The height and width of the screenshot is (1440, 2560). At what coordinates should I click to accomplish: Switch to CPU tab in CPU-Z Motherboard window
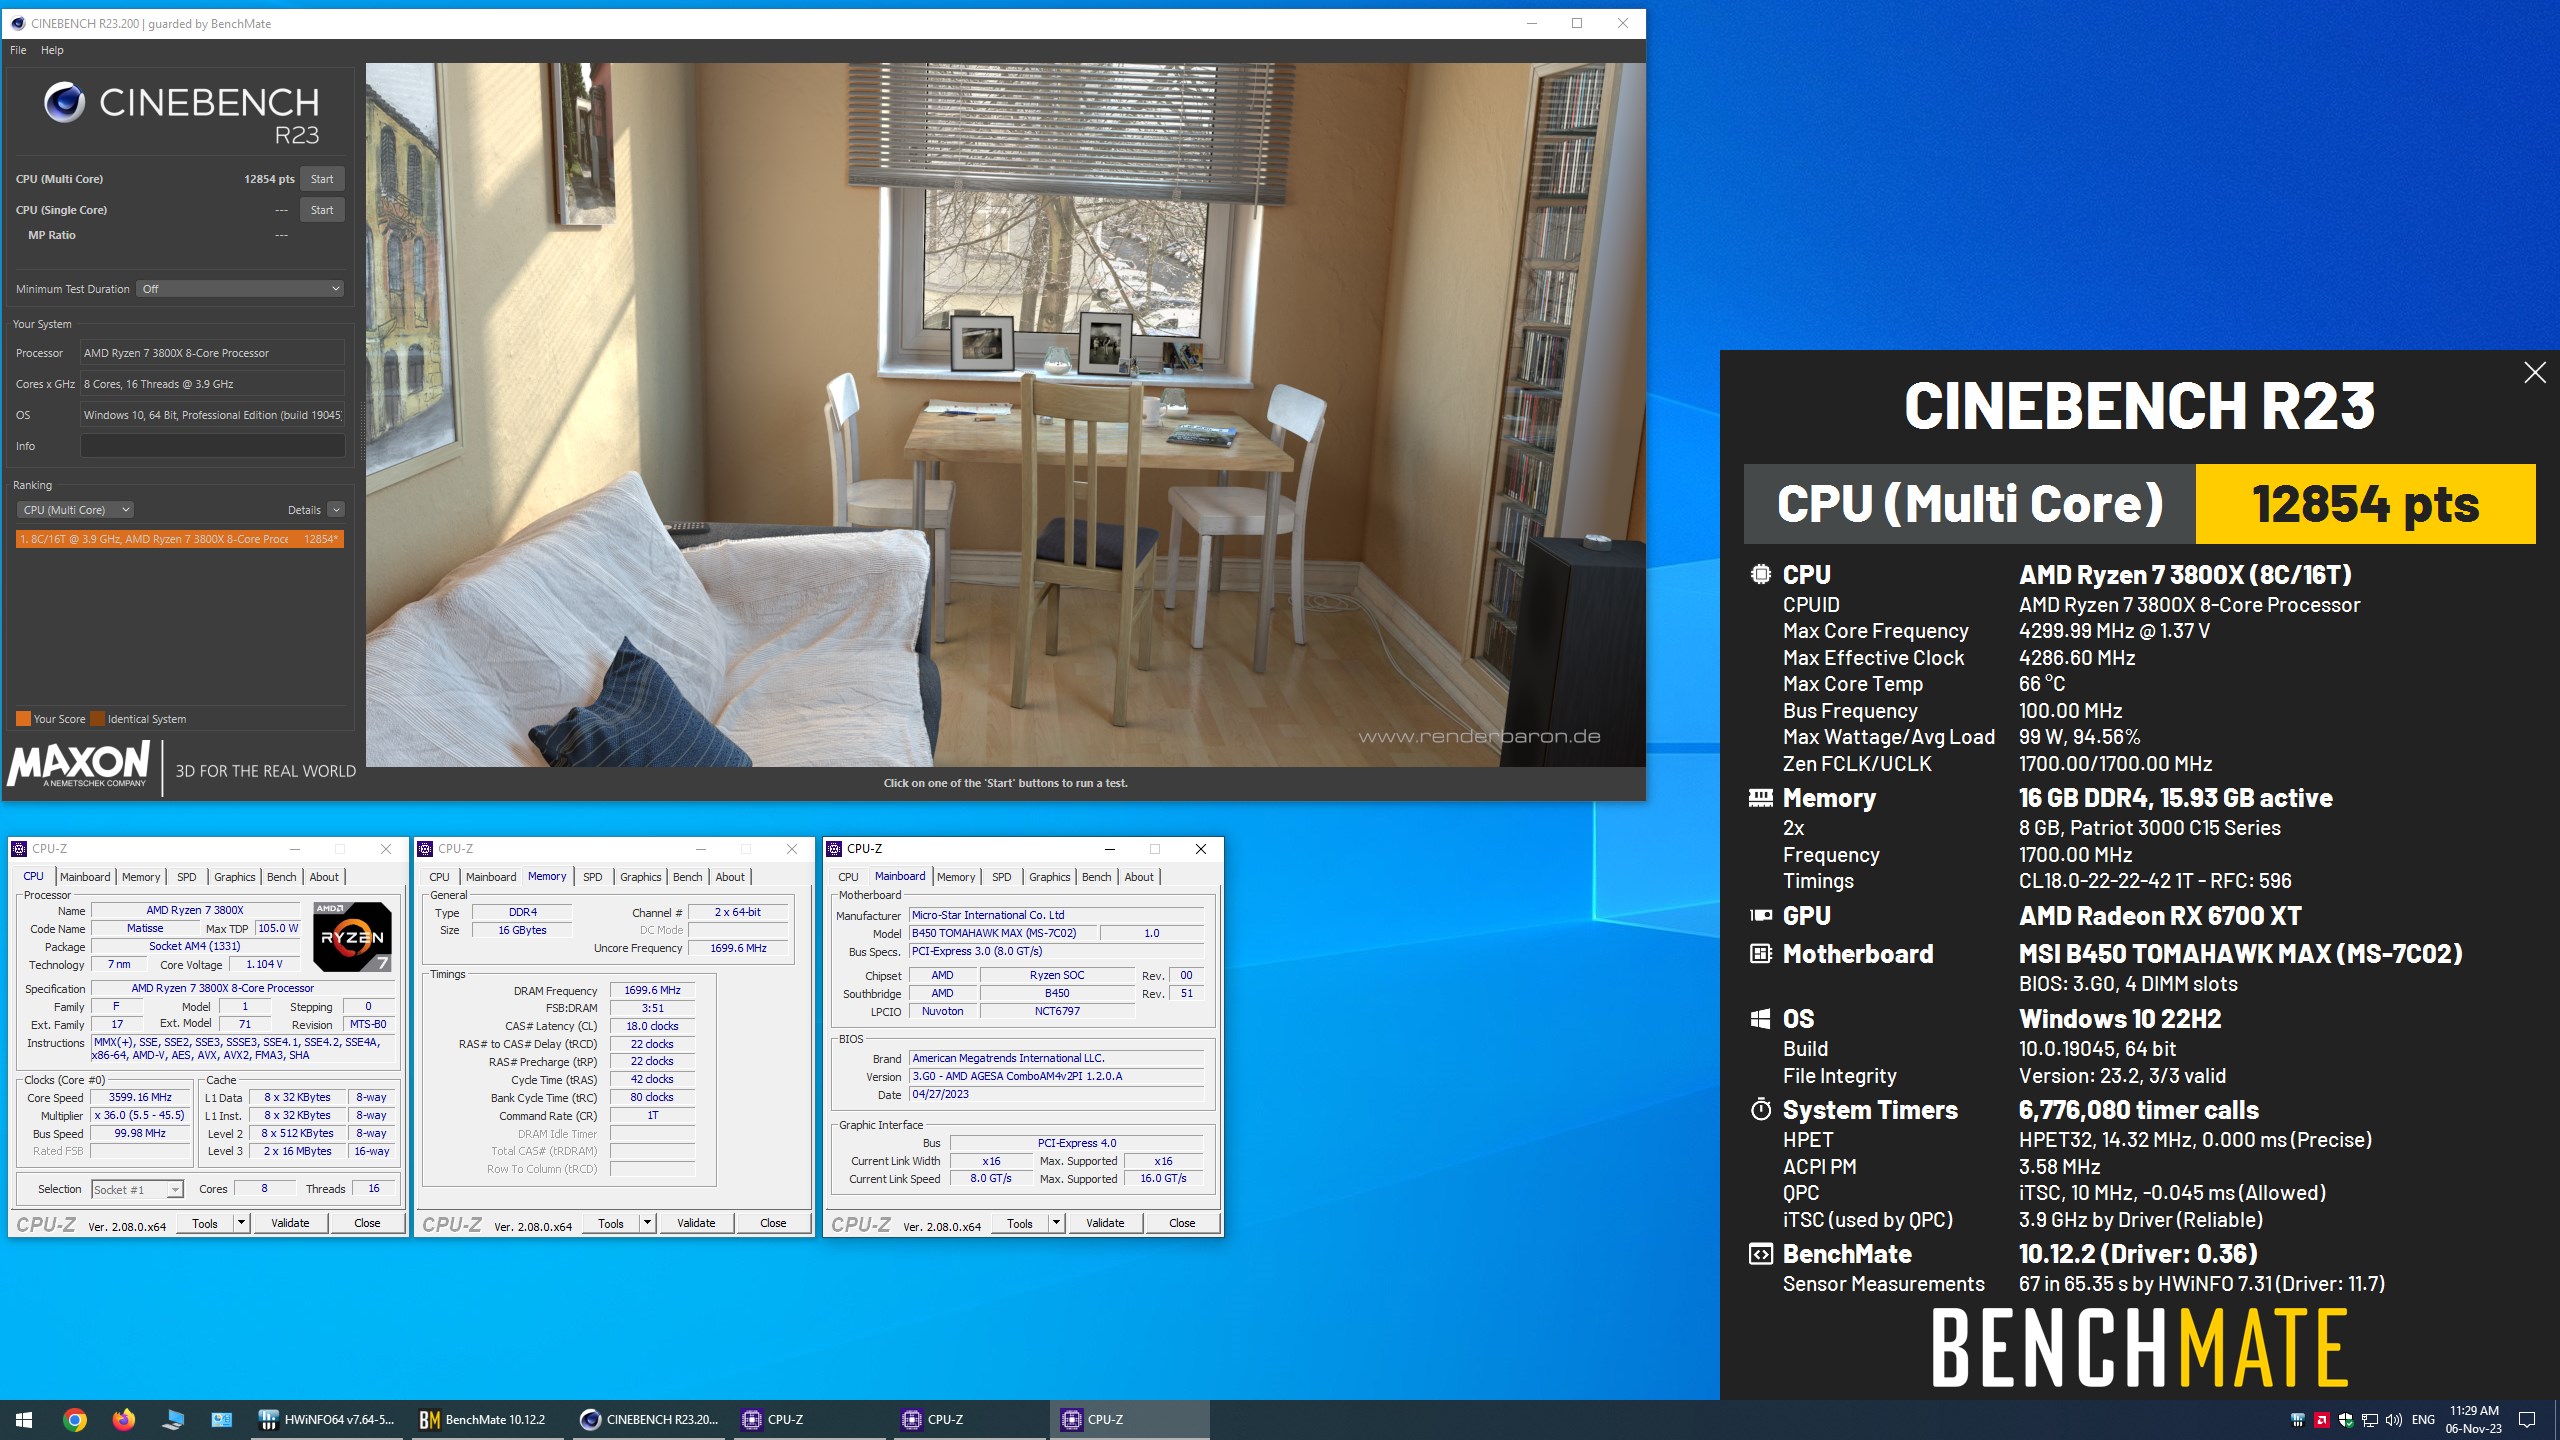(x=848, y=877)
